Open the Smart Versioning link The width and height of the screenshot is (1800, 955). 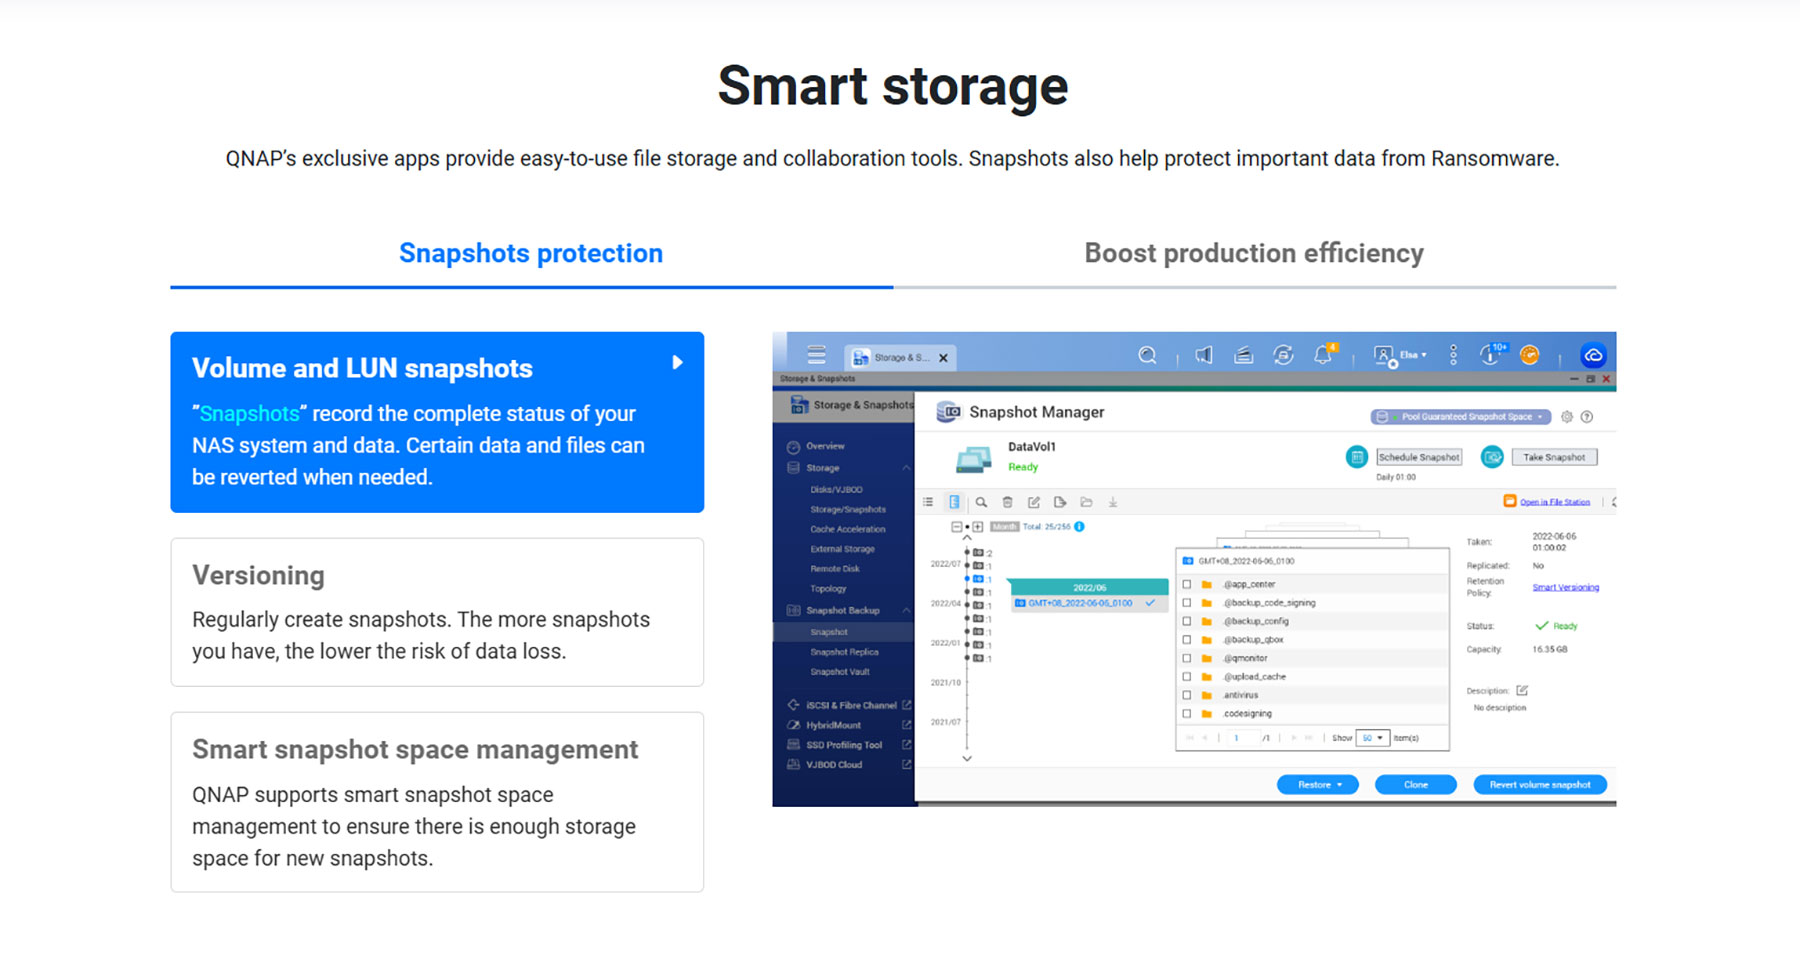pos(1565,588)
